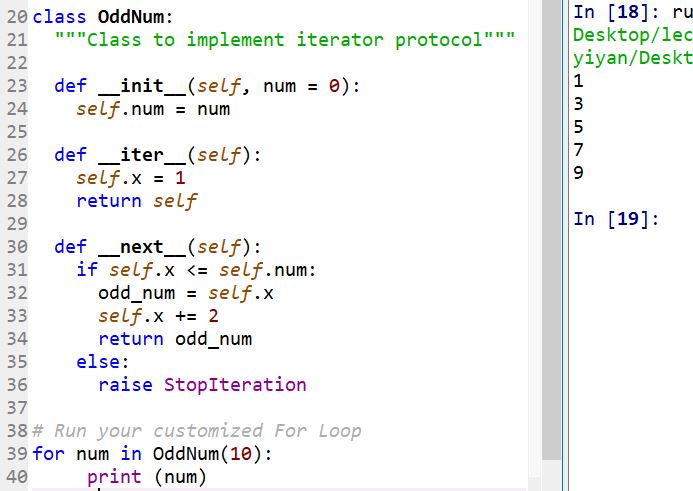Click line number 20 in the gutter
Screen dimensions: 693x491
(15, 18)
